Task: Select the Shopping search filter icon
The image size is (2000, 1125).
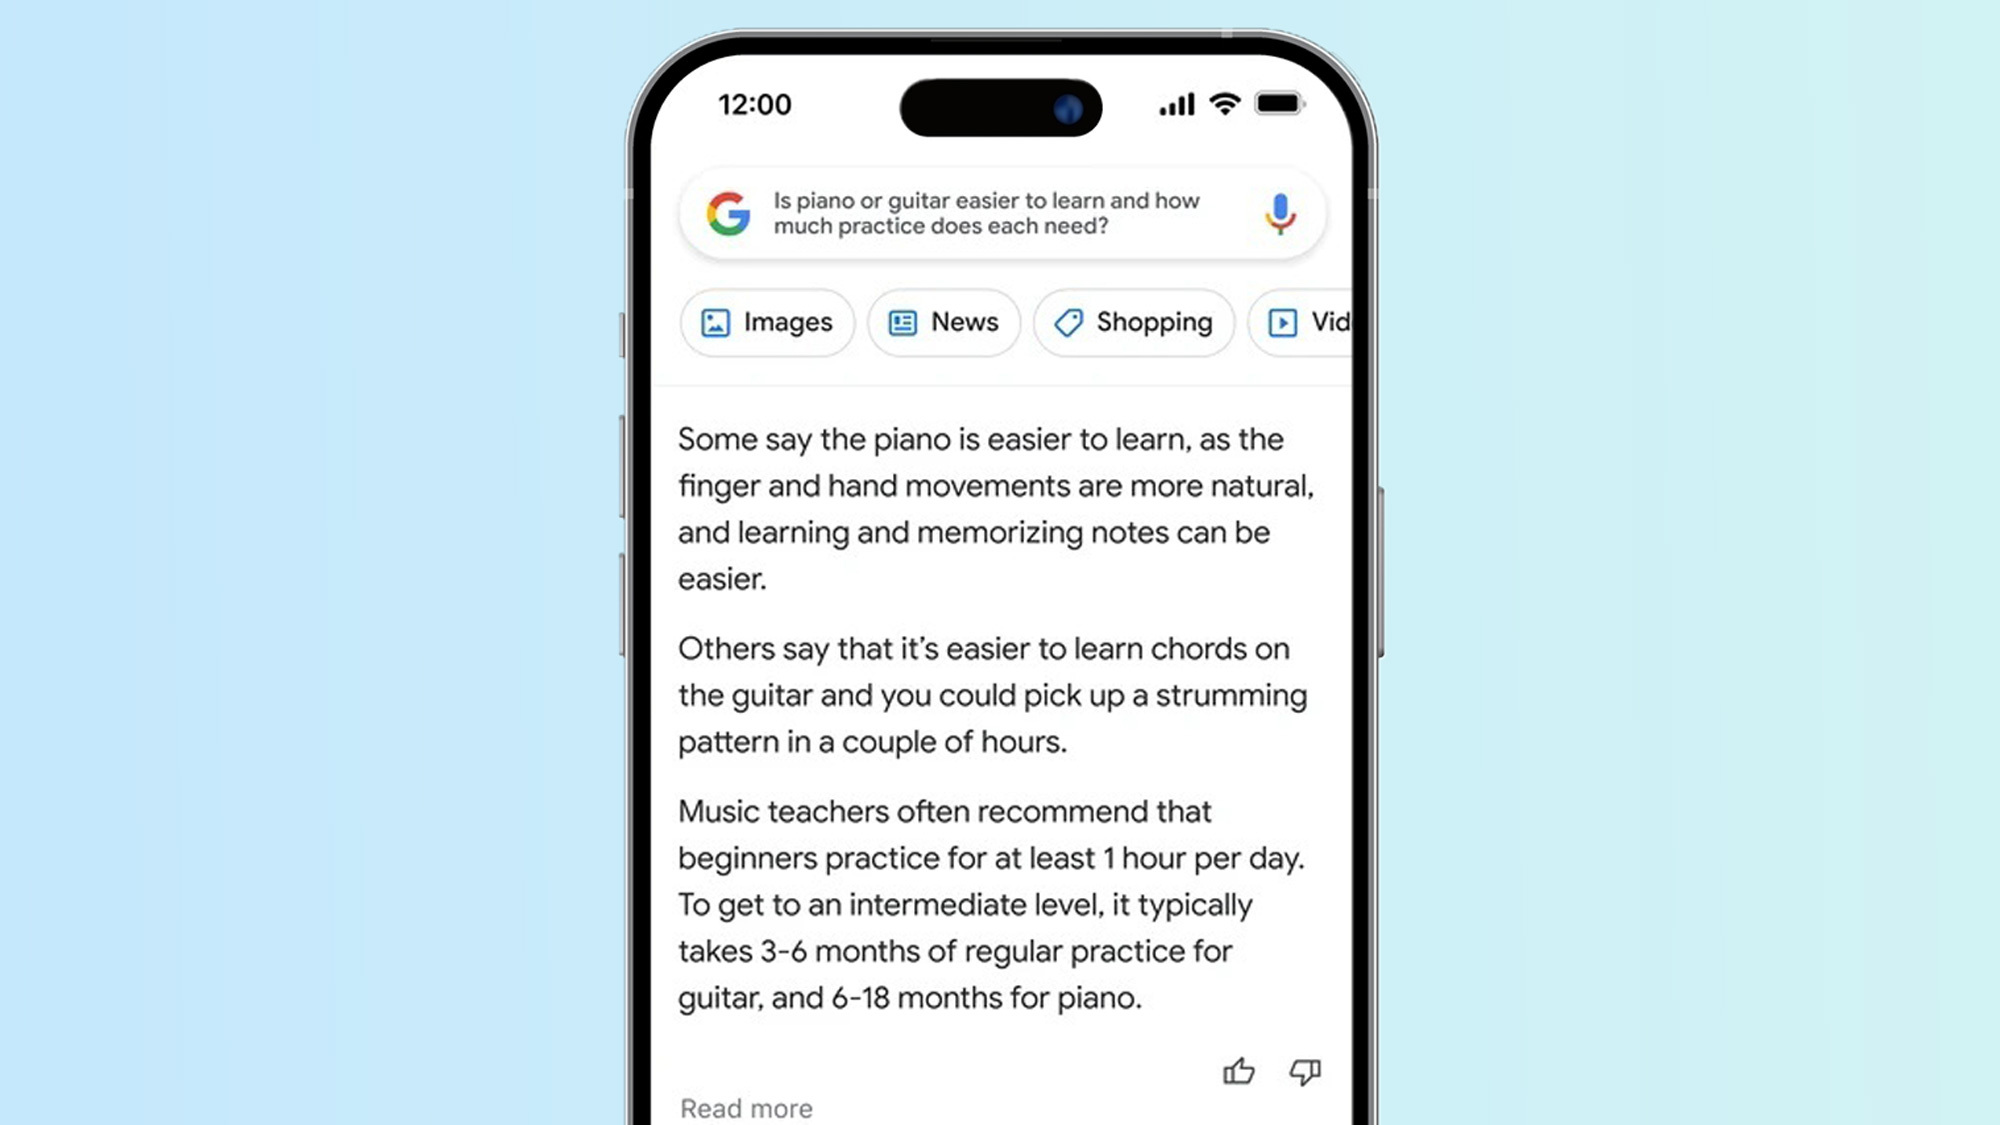Action: pyautogui.click(x=1069, y=321)
